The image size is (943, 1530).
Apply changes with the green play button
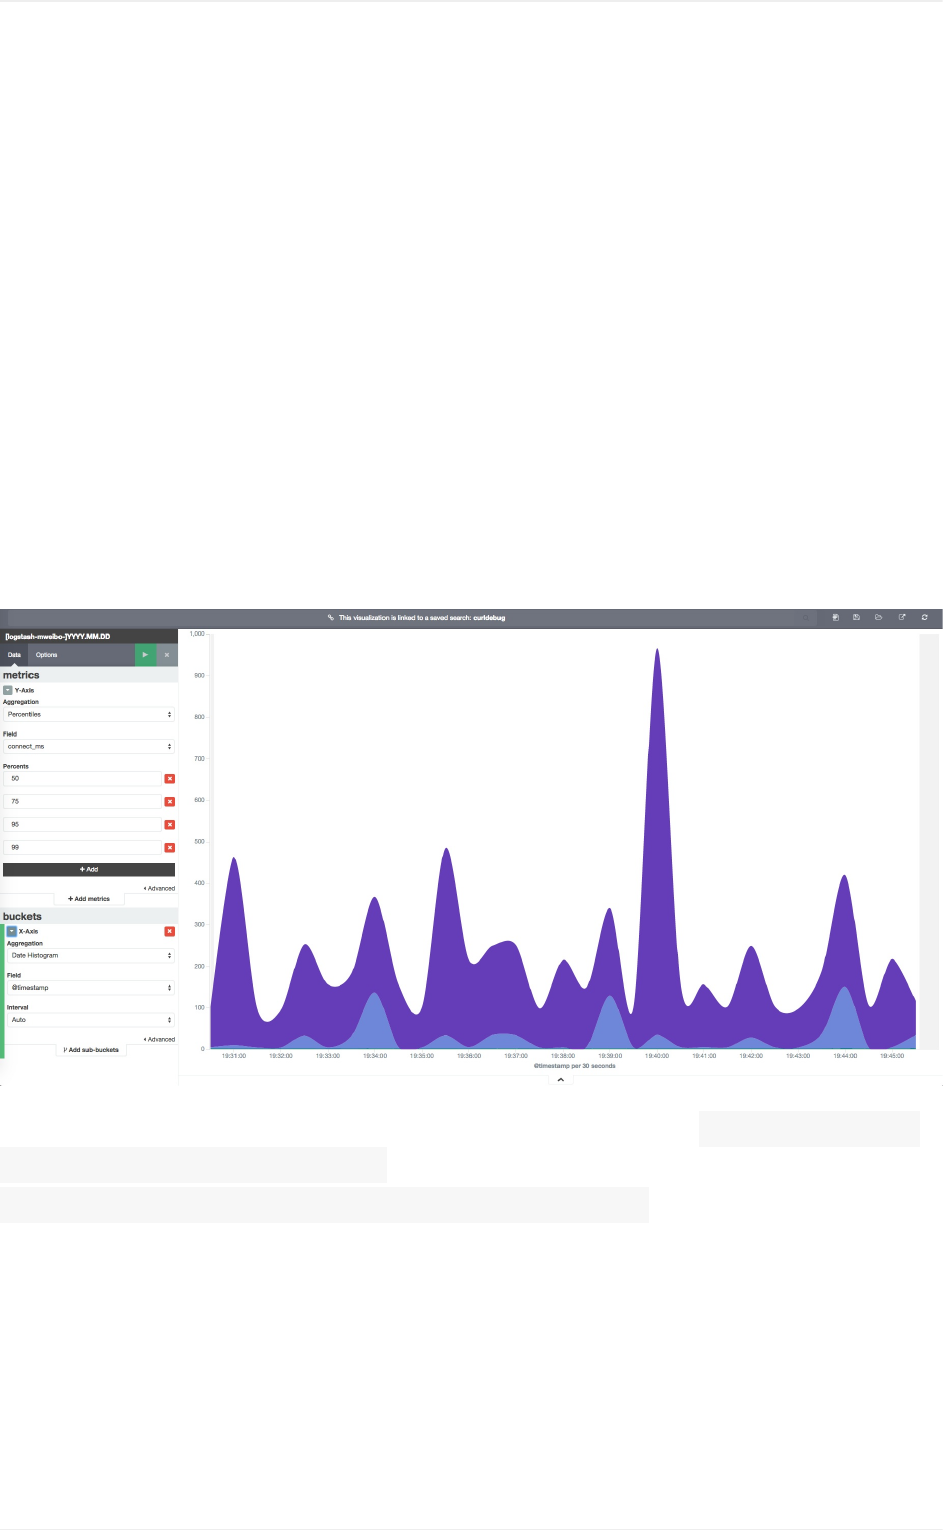click(145, 655)
